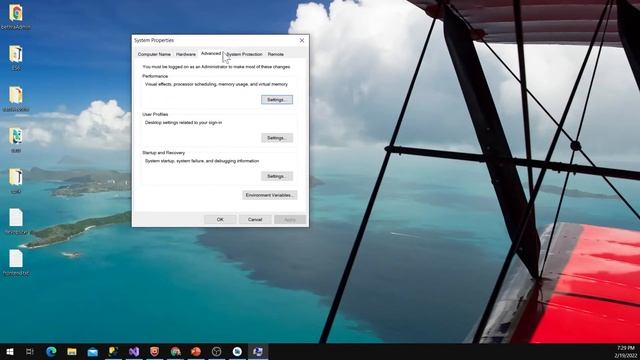This screenshot has height=360, width=640.
Task: Open the orange shield app on taskbar
Action: pyautogui.click(x=154, y=351)
